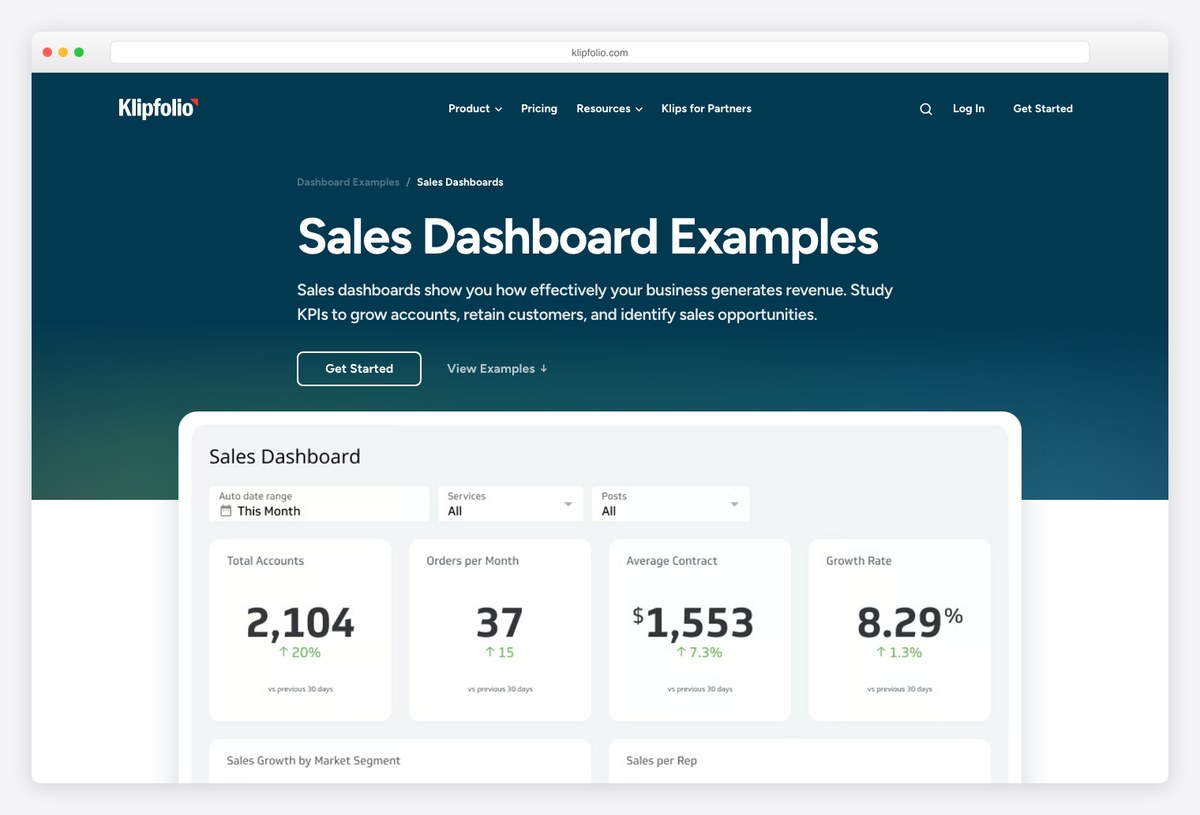Screen dimensions: 1200x815
Task: Open the Services dropdown
Action: pos(510,504)
